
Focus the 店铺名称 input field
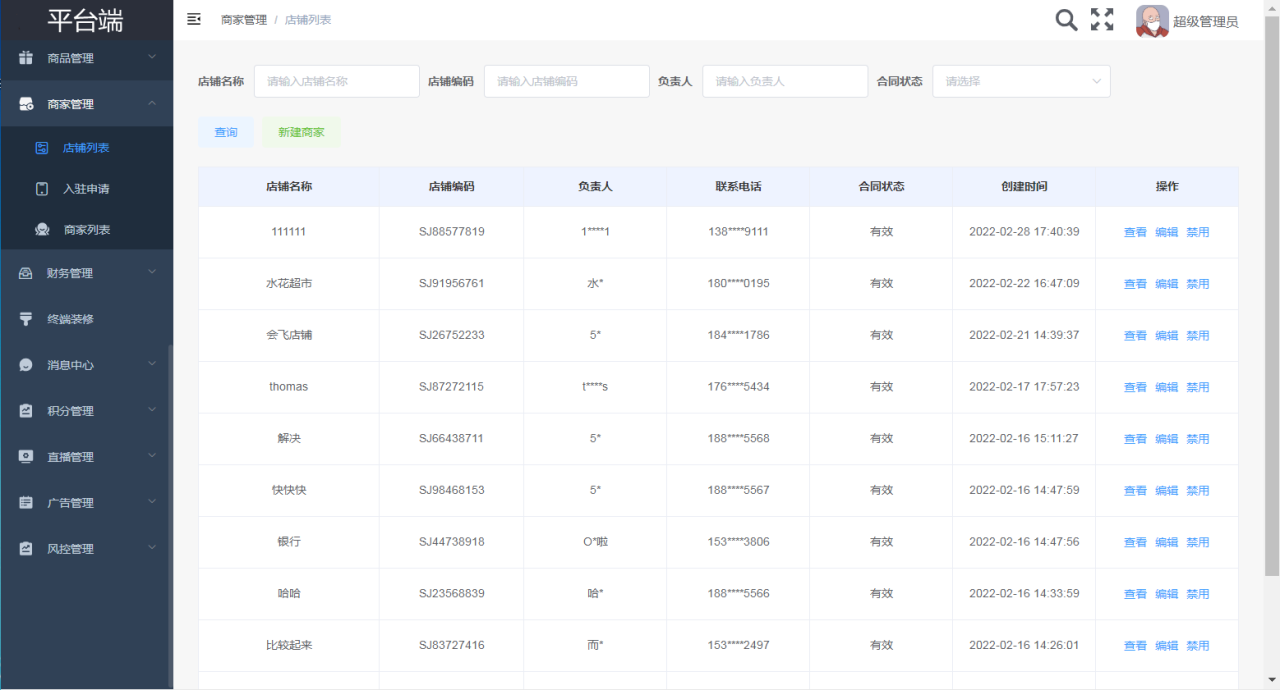[336, 81]
